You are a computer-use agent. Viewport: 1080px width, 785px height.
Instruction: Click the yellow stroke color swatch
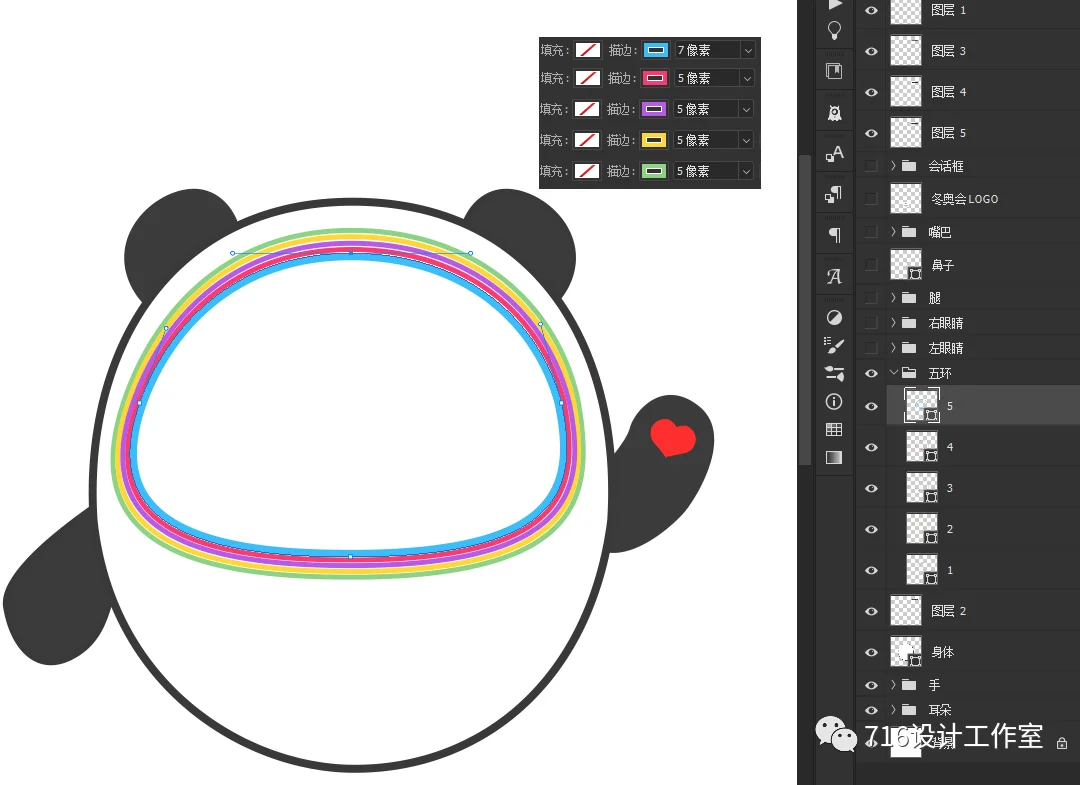pyautogui.click(x=654, y=140)
